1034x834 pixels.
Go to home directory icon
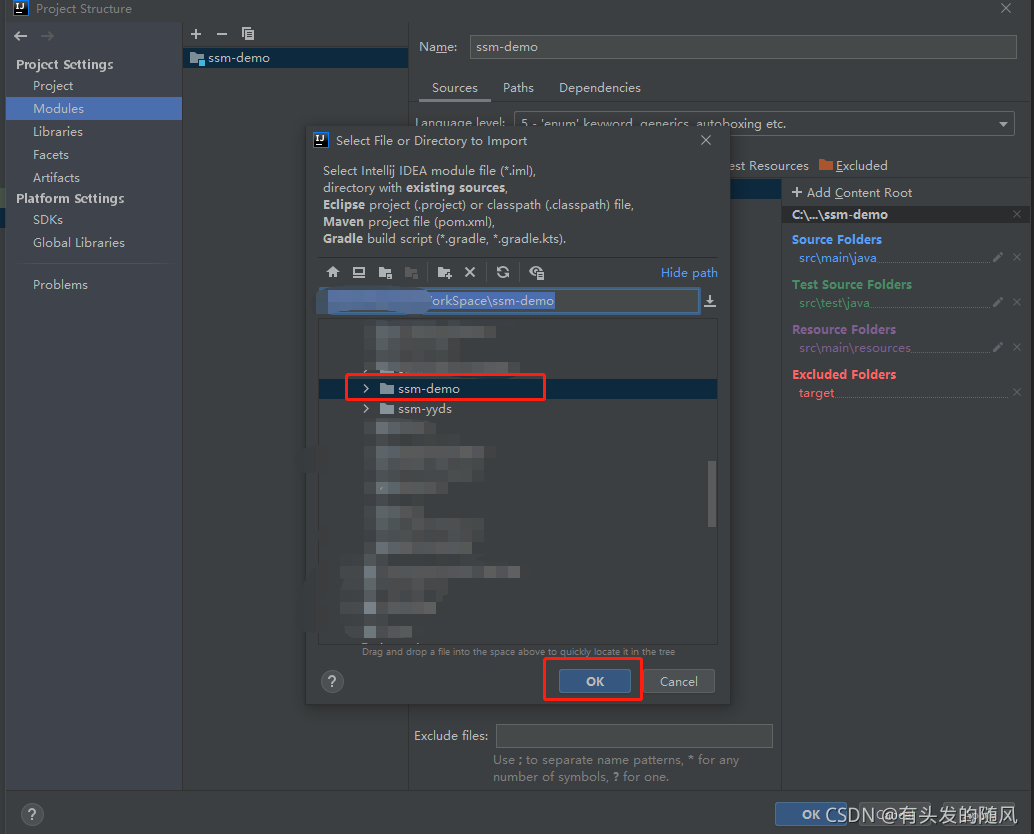coord(333,272)
